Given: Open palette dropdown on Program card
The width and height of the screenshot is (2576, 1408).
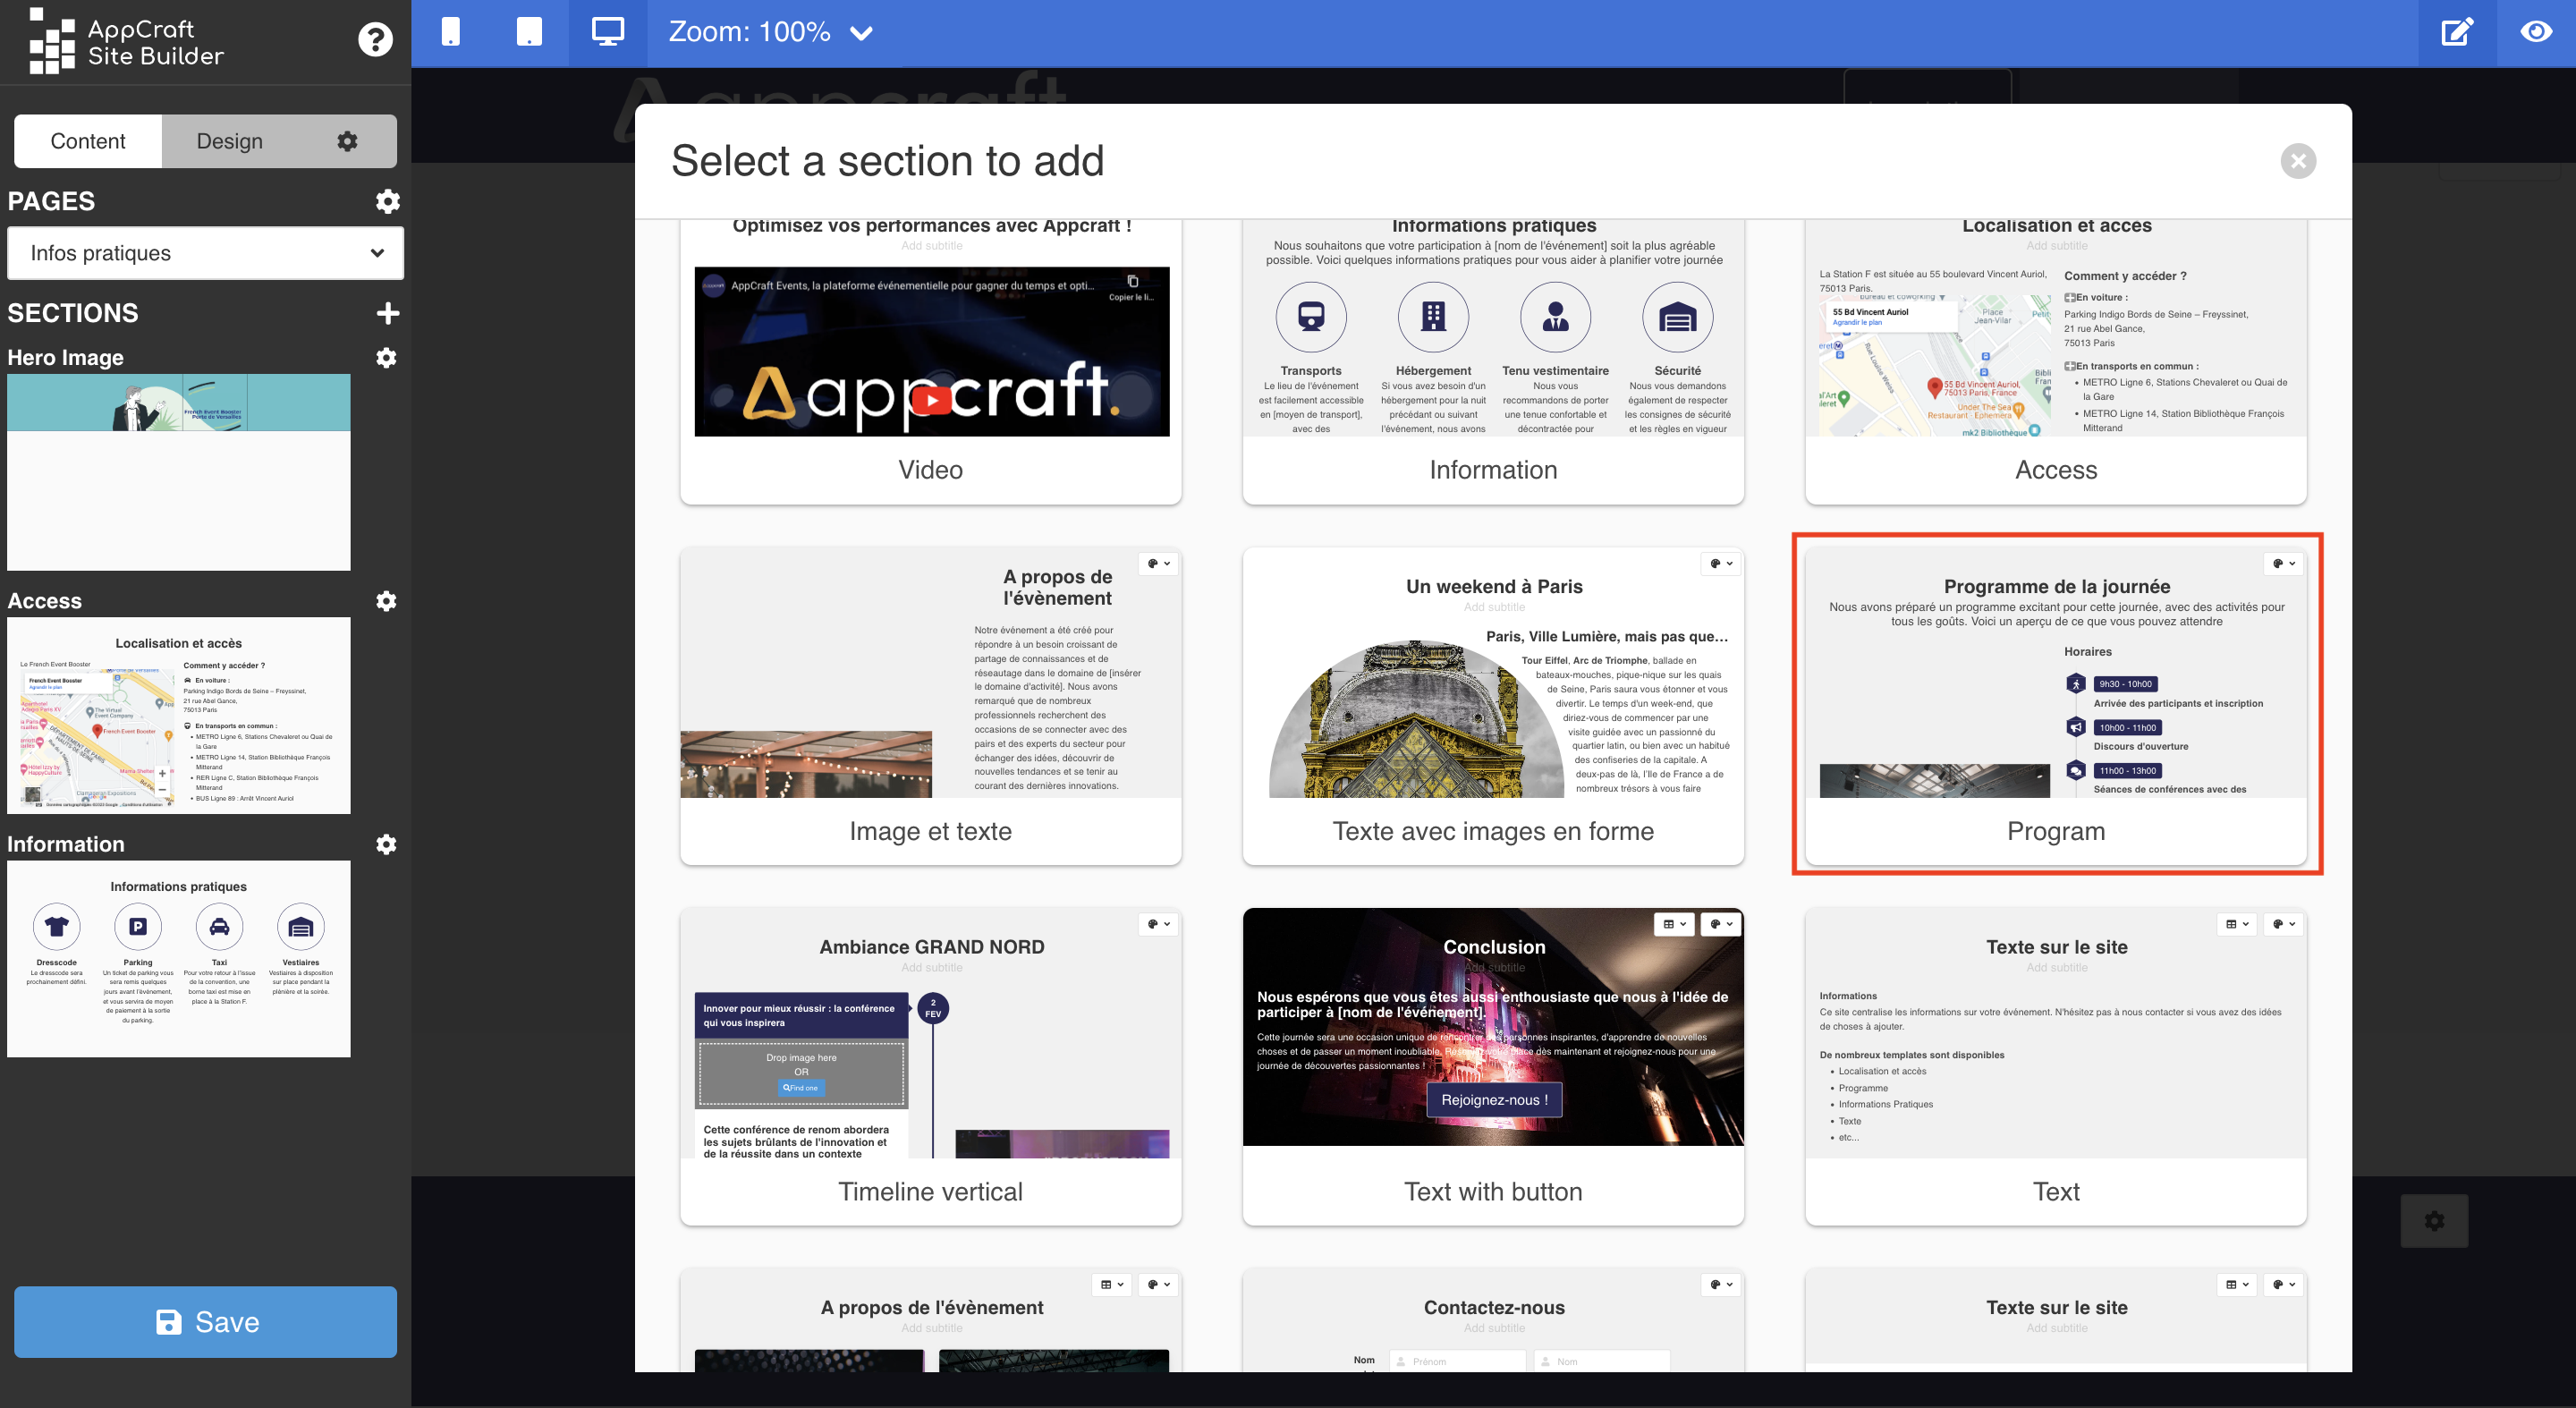Looking at the screenshot, I should click(x=2283, y=564).
